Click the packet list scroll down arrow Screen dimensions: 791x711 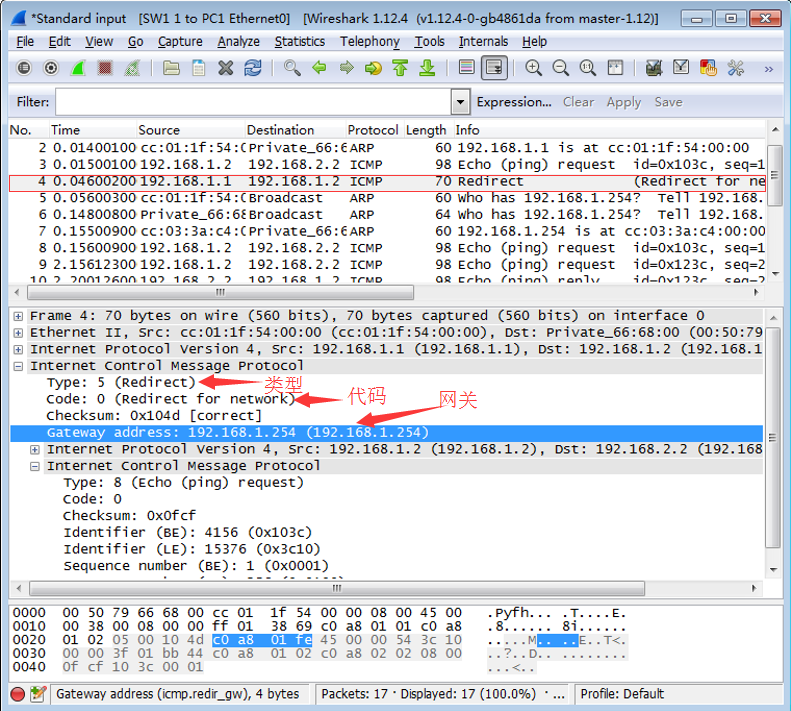775,274
